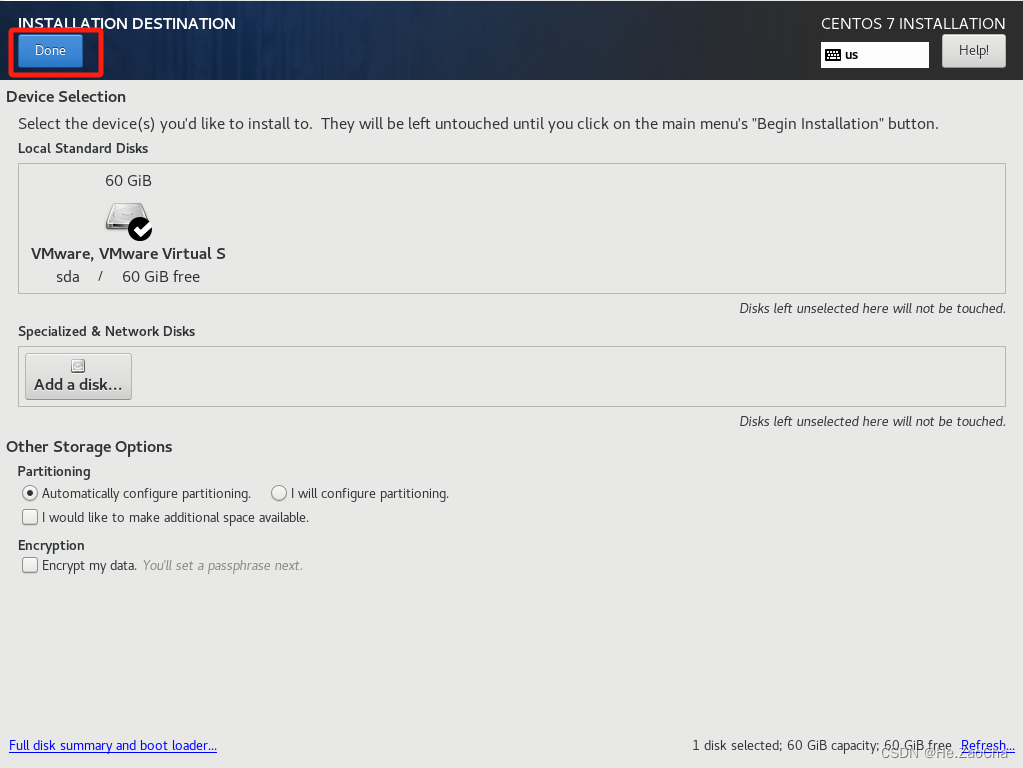Click You'll set a passphrase next hint
The height and width of the screenshot is (768, 1023).
coord(222,565)
